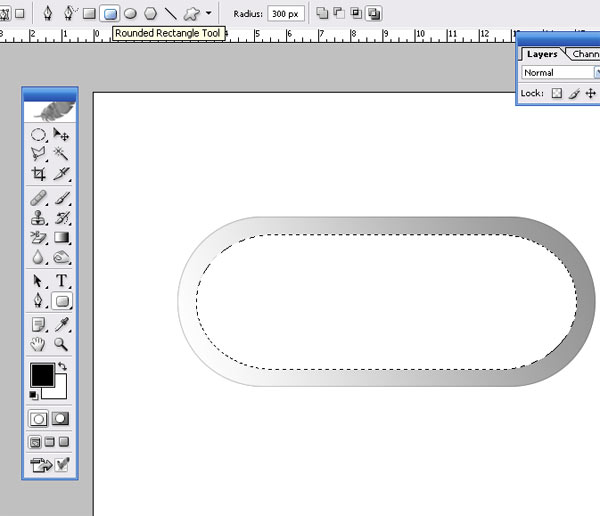The height and width of the screenshot is (516, 600).
Task: Choose the Rectangle shape tool in options bar
Action: (x=89, y=14)
